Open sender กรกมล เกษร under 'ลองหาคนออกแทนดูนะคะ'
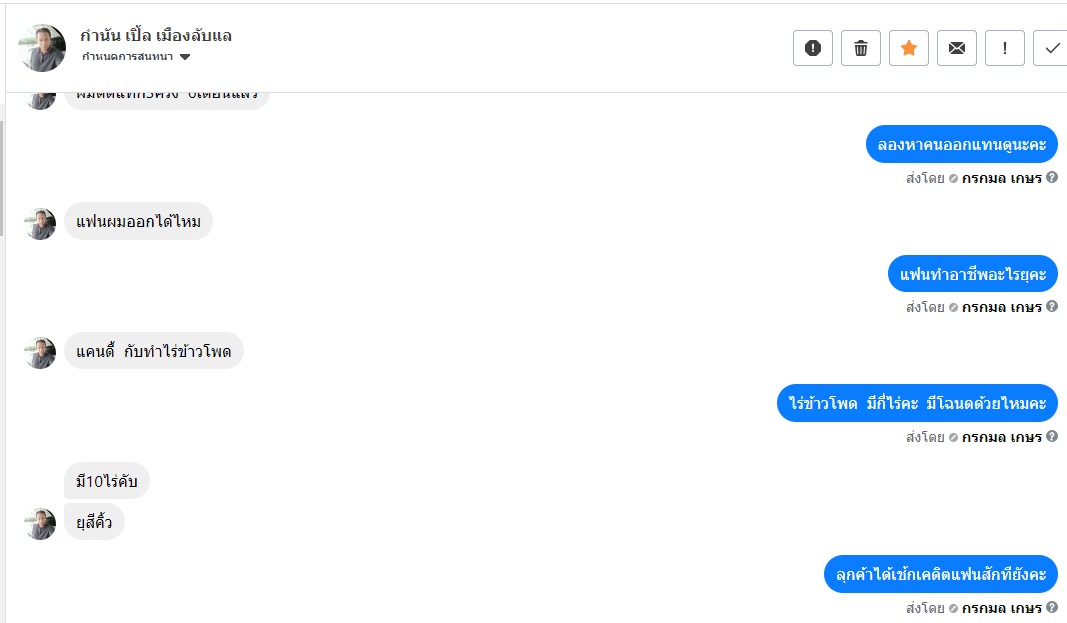This screenshot has width=1067, height=623. click(1001, 178)
